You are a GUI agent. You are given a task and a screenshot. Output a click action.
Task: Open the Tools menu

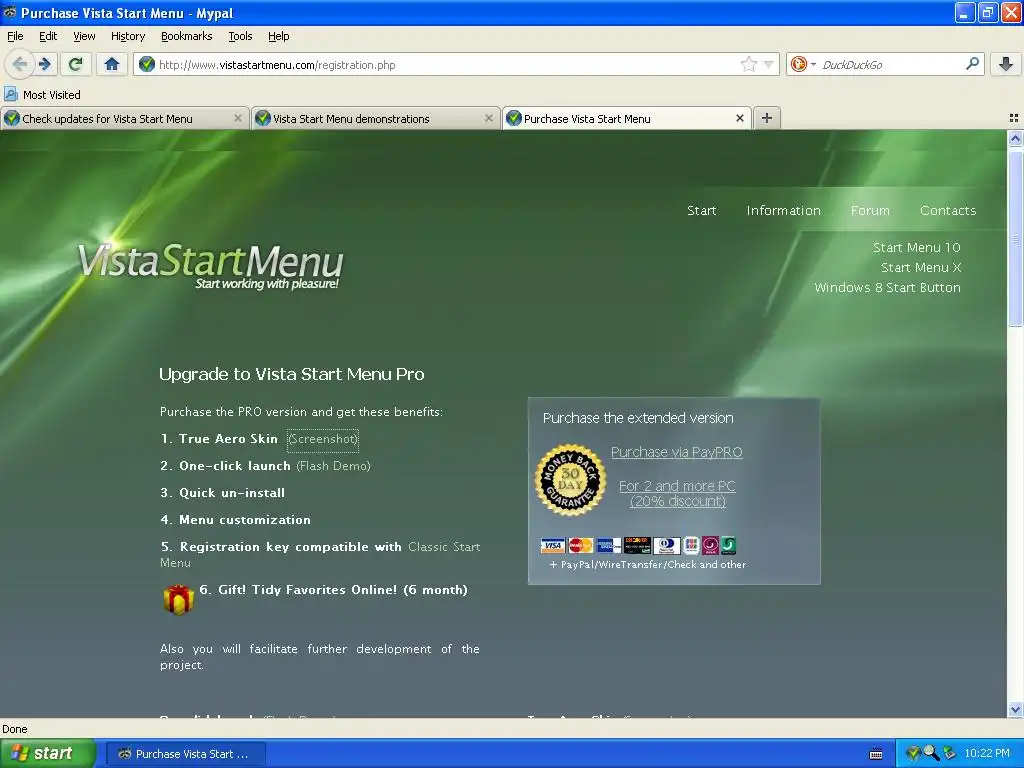point(240,36)
